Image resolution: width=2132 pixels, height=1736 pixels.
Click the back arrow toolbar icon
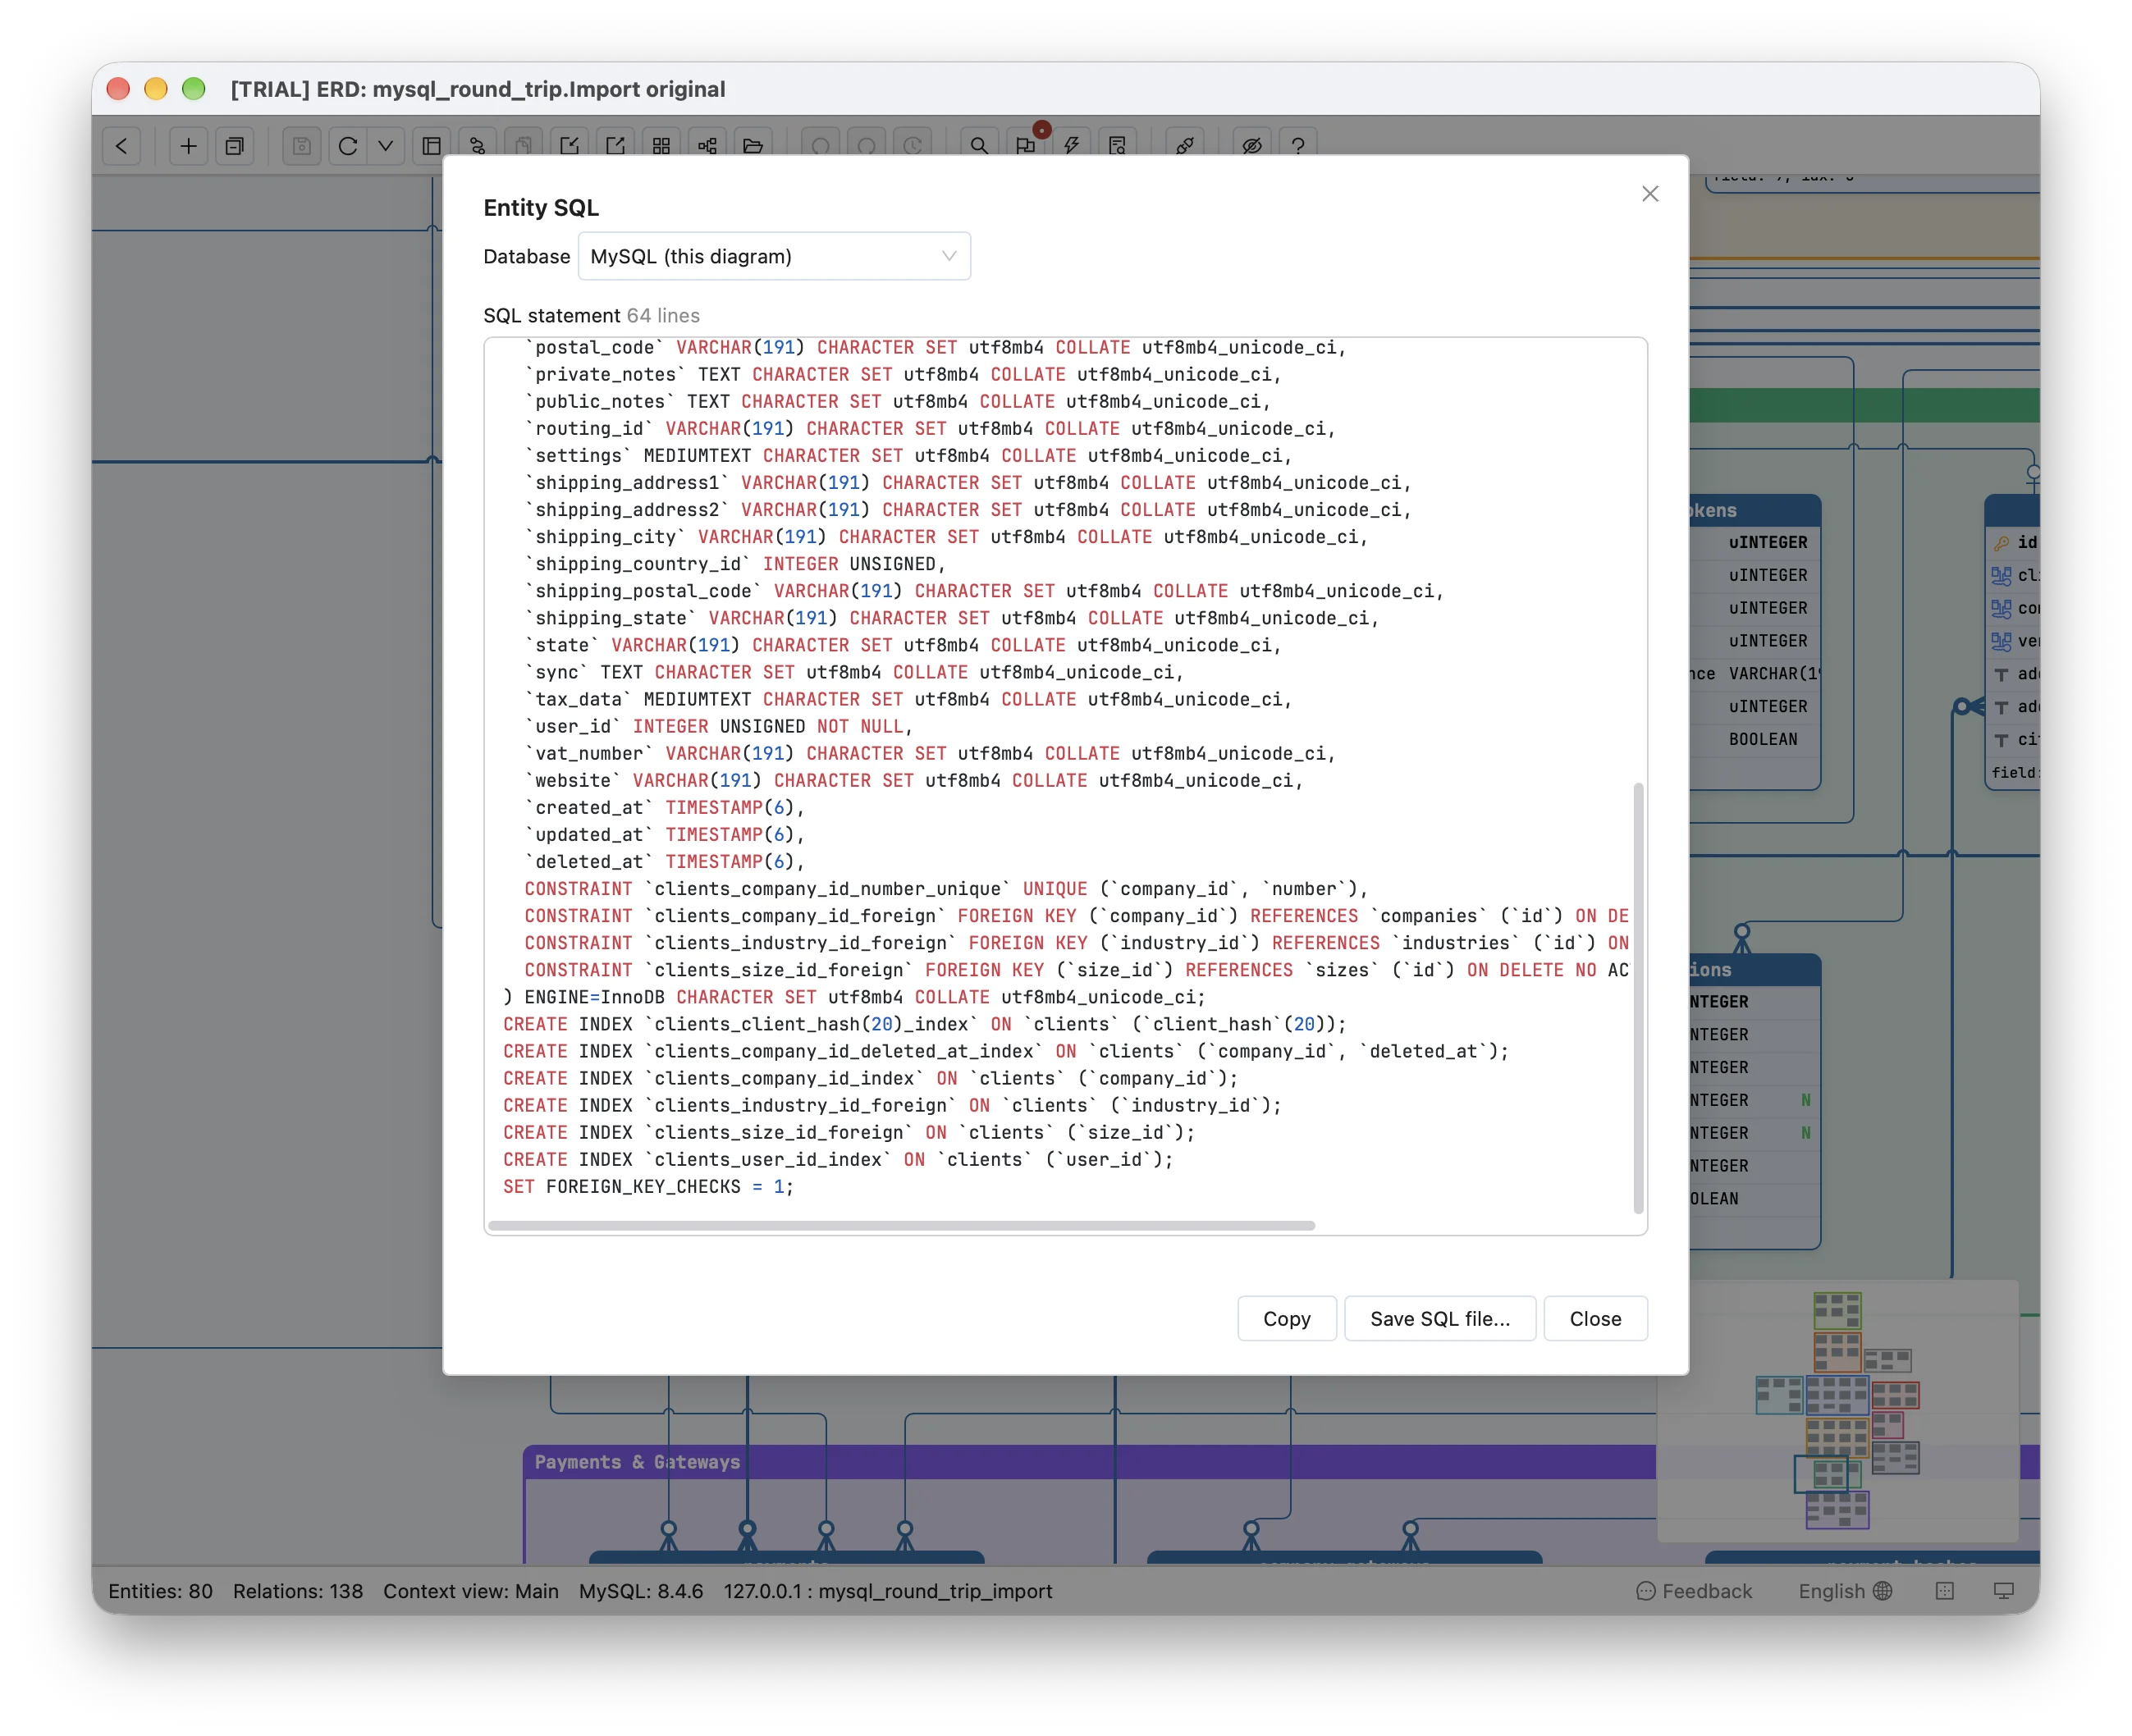point(121,146)
